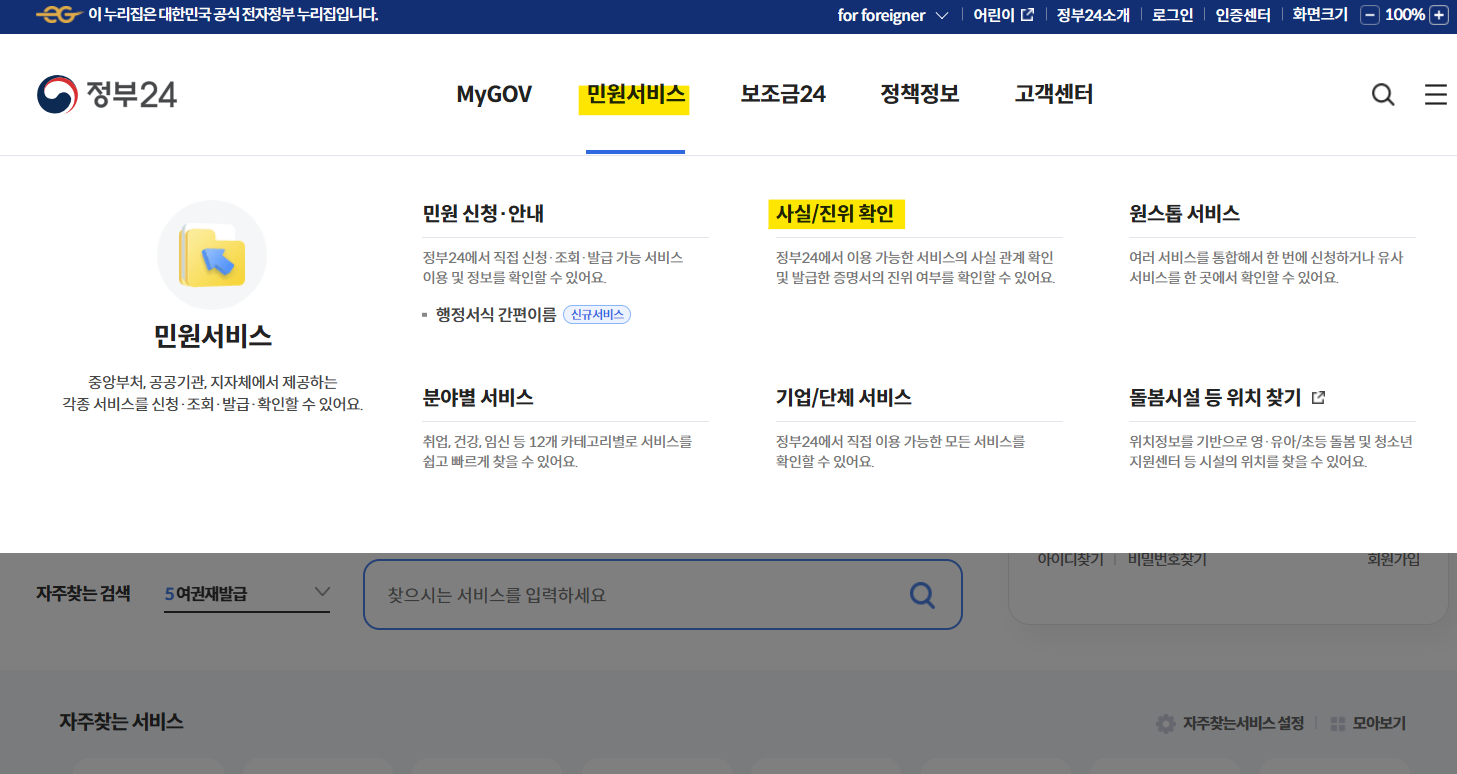
Task: Click the 민원서비스 folder illustration
Action: coord(212,255)
